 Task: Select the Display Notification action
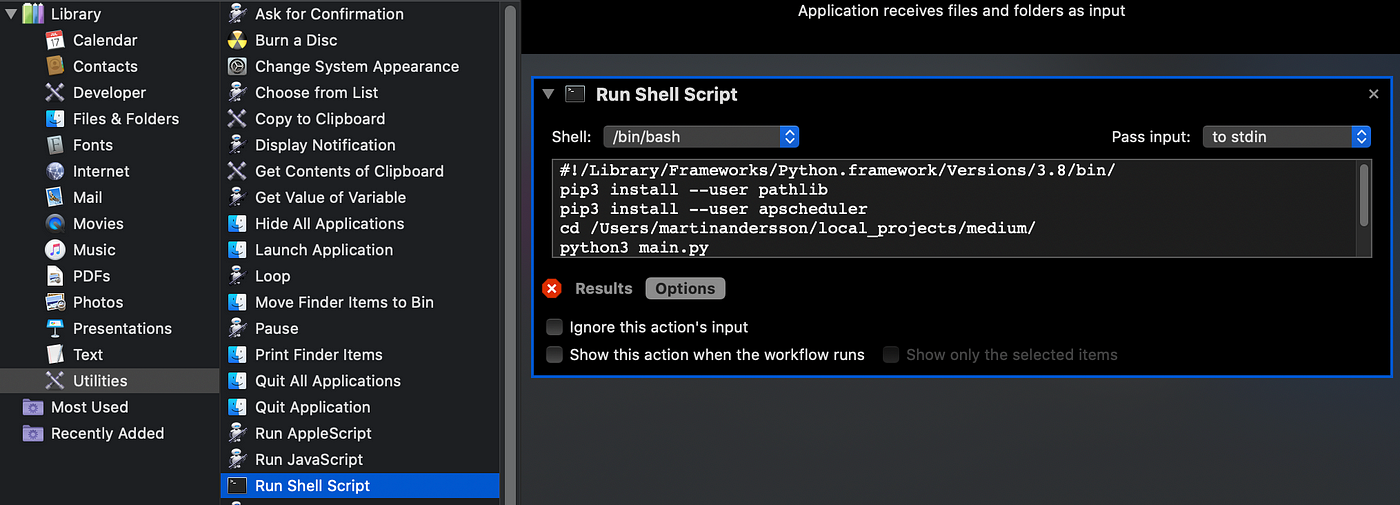tap(325, 145)
